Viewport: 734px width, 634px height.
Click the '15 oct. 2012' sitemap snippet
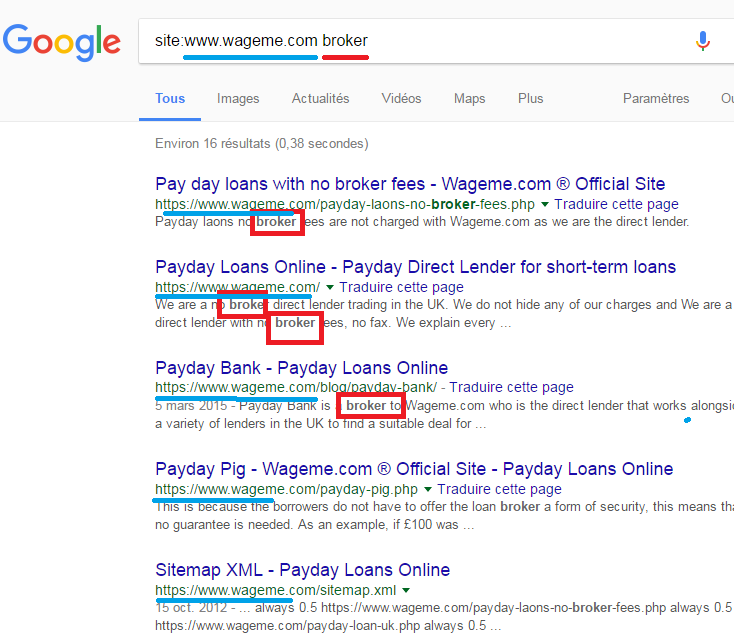(x=444, y=617)
